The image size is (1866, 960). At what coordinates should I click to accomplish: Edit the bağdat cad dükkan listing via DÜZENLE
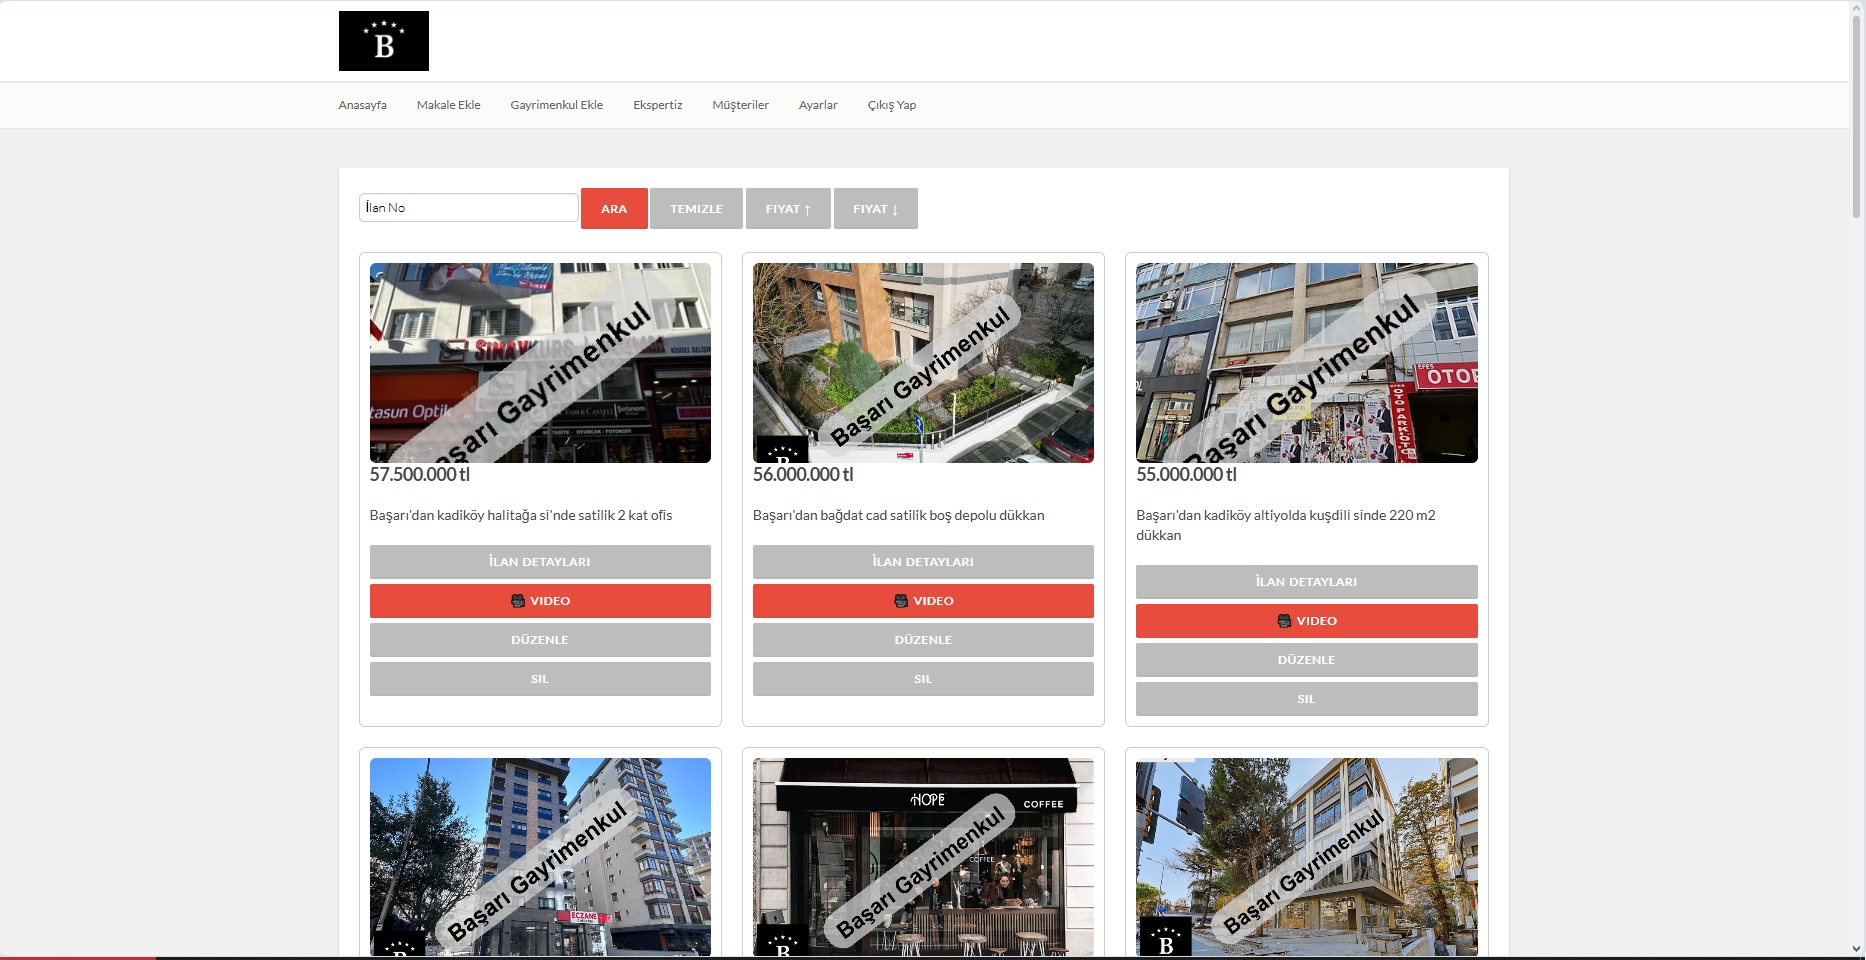click(x=923, y=640)
